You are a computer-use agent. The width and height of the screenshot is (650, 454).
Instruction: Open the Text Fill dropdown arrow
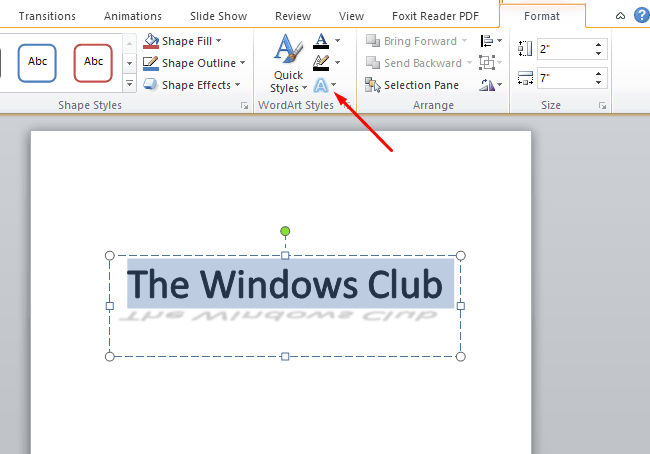tap(337, 41)
